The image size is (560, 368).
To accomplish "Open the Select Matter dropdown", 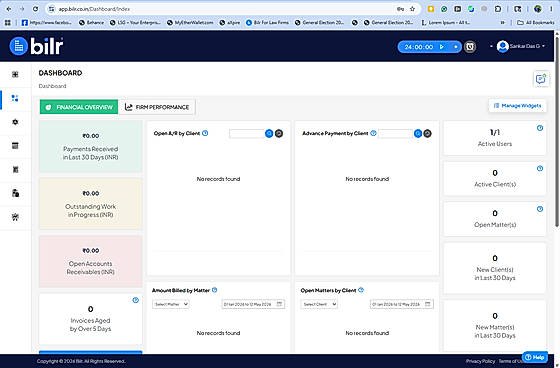I will coord(171,304).
